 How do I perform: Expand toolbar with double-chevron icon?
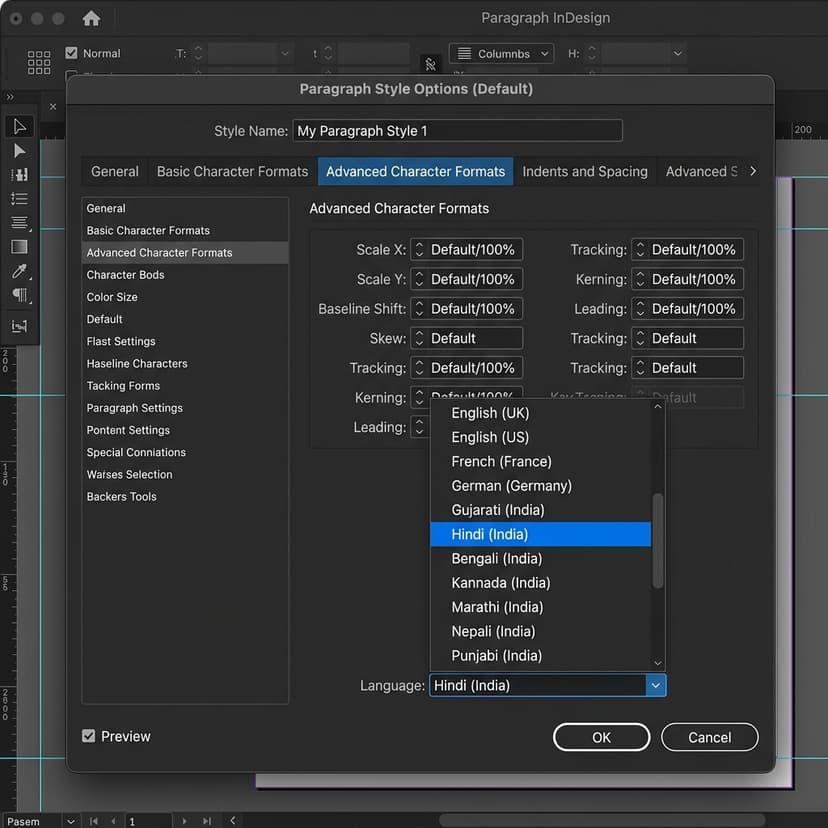click(10, 97)
